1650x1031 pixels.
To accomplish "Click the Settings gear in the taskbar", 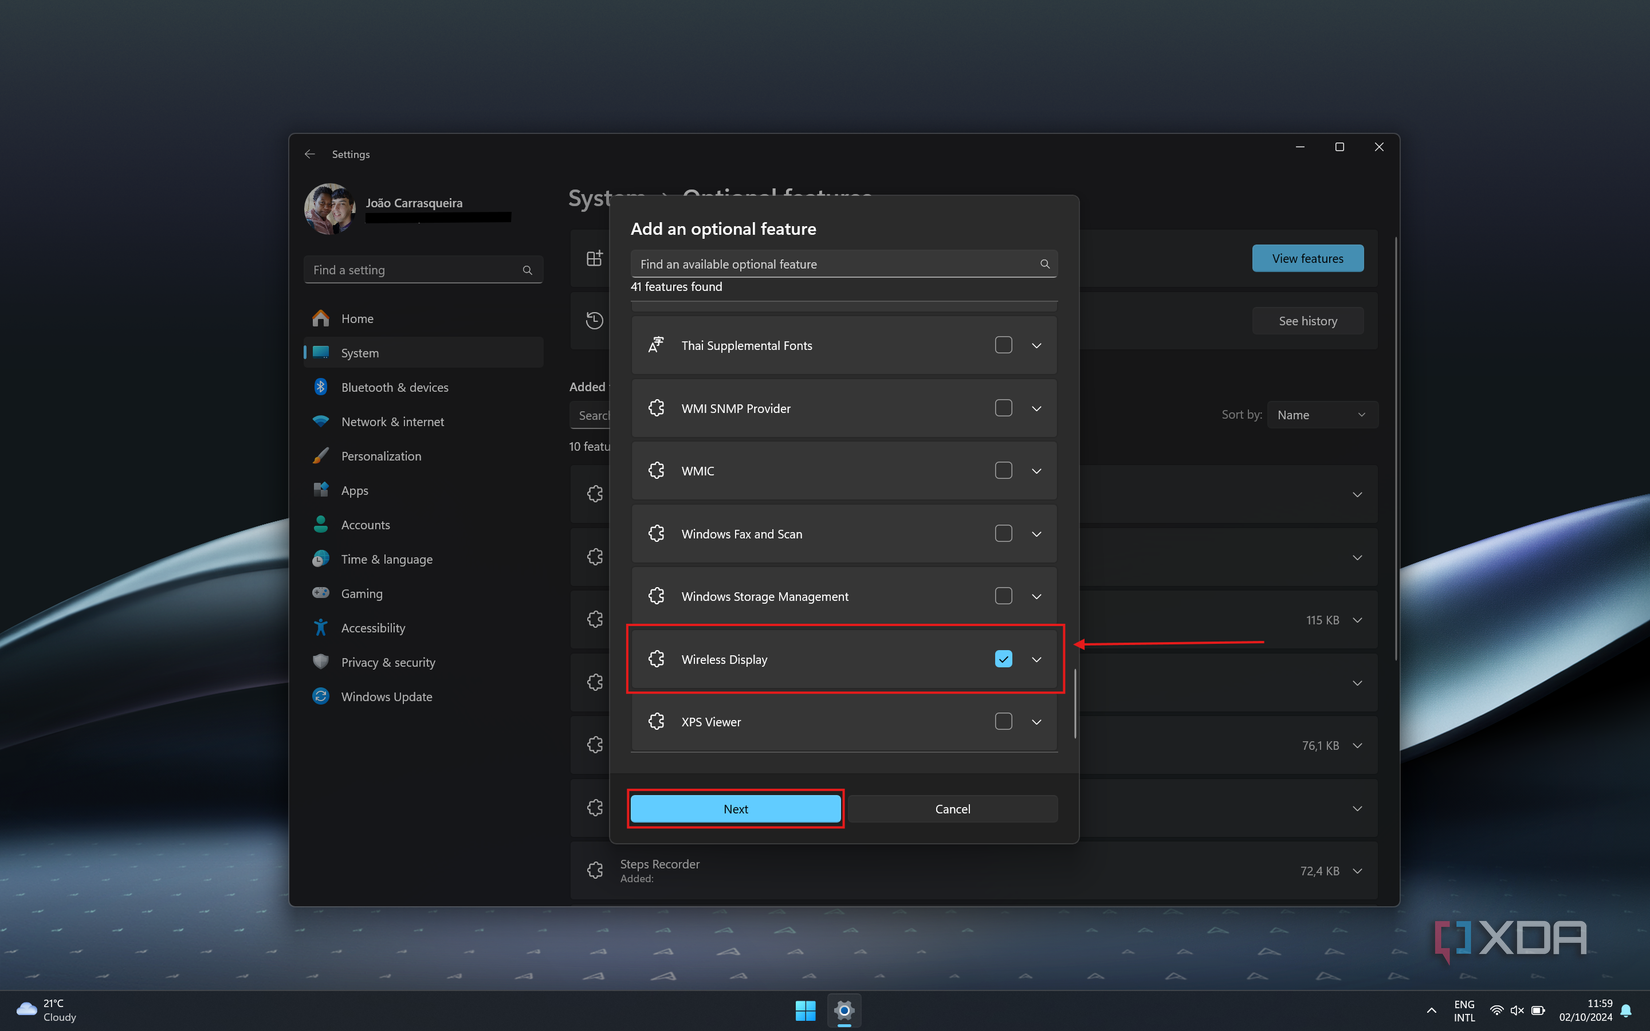I will (844, 1010).
